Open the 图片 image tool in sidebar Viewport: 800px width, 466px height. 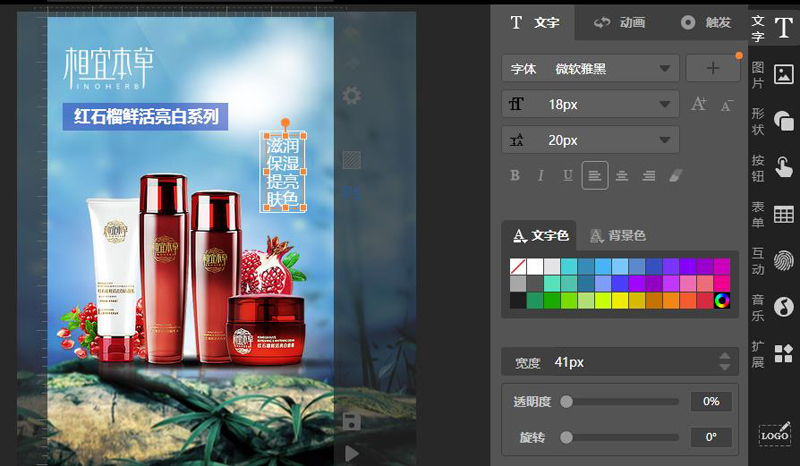coord(773,75)
